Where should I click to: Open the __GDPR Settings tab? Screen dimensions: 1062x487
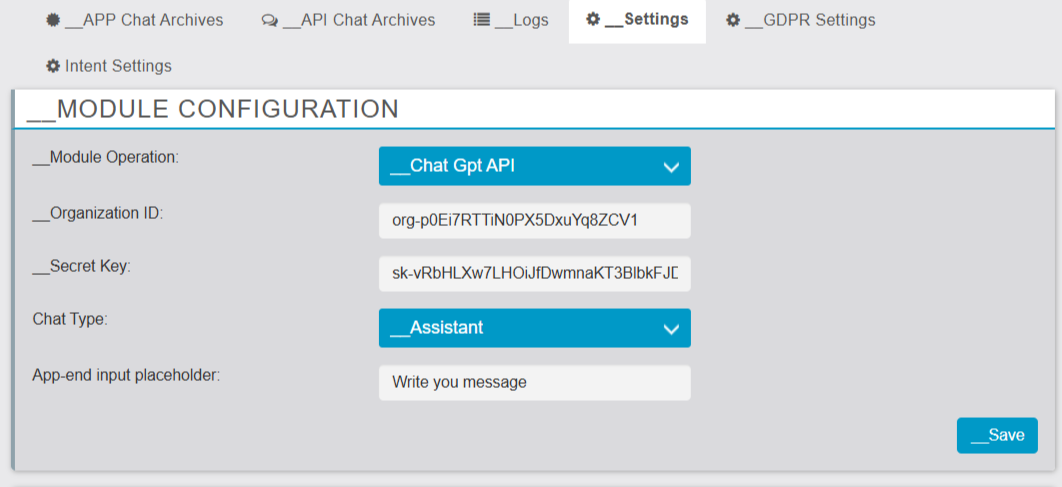810,20
